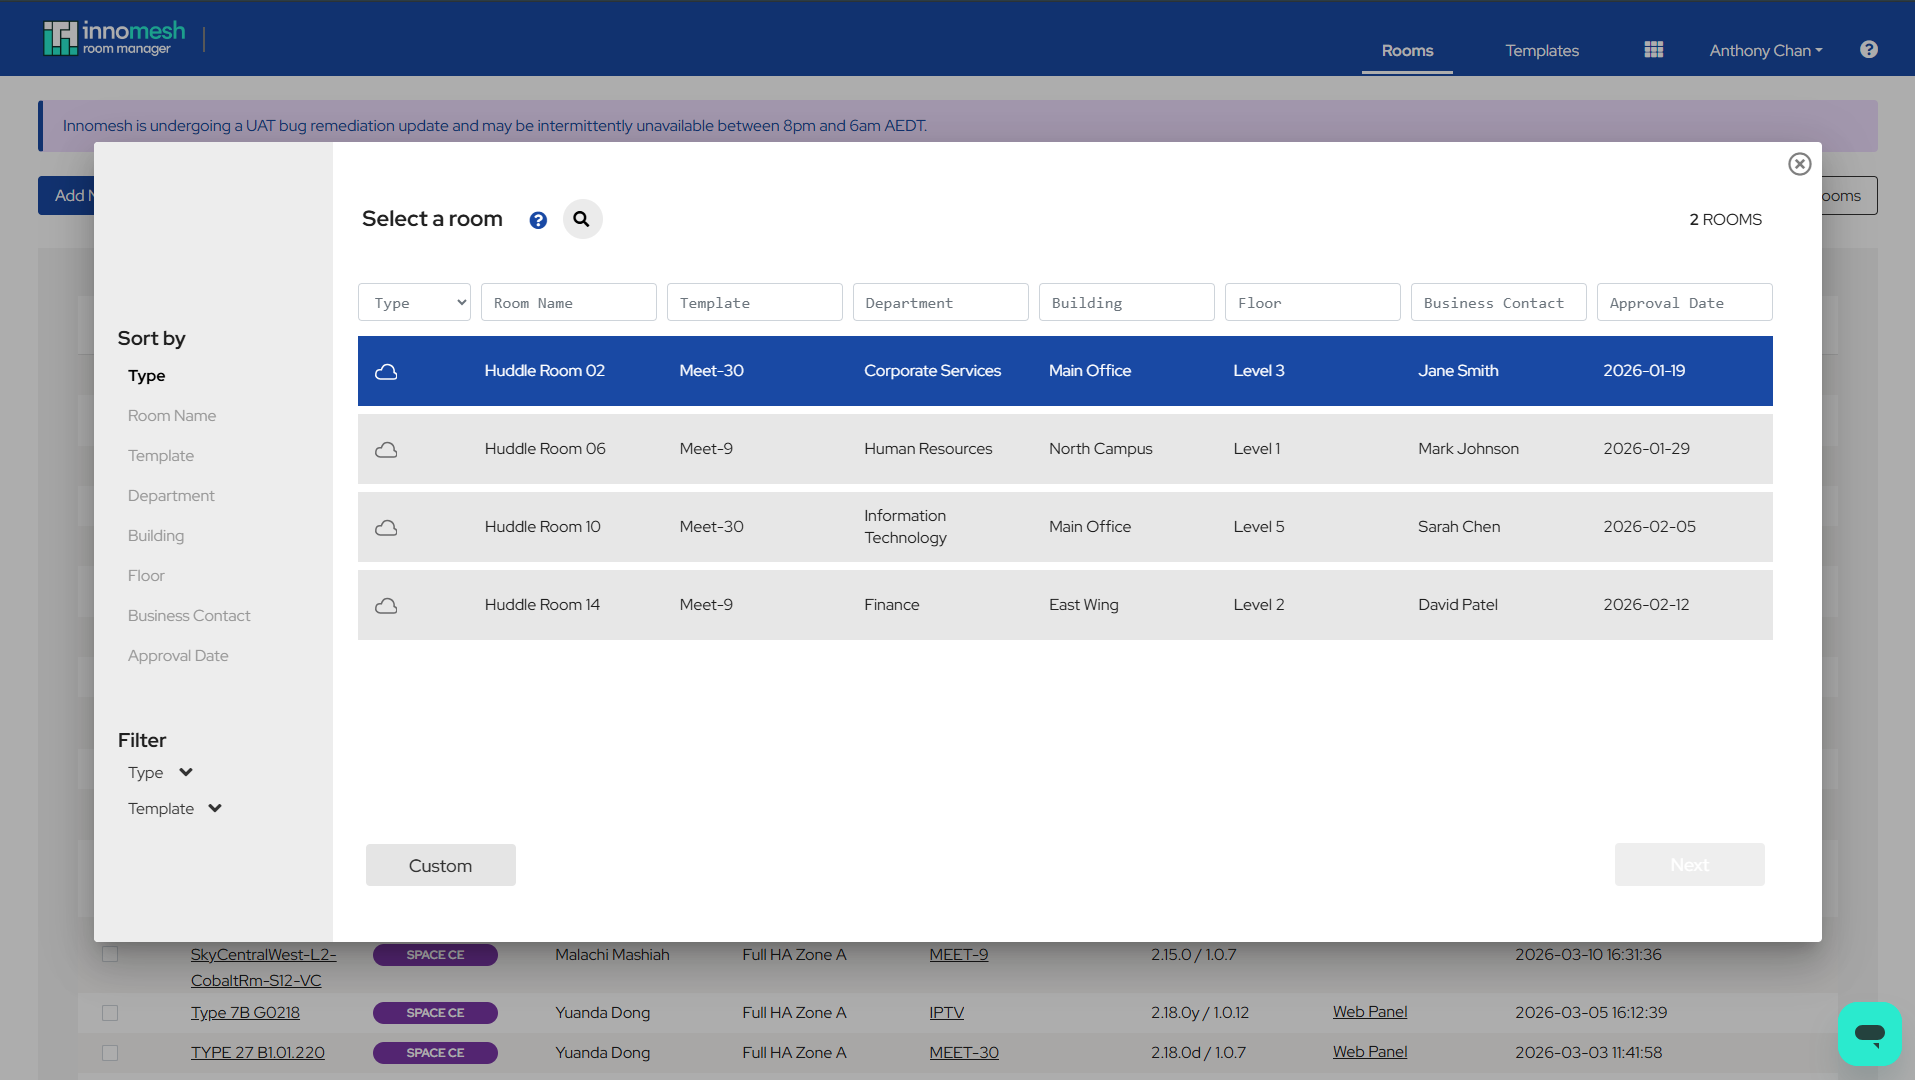Click the search icon in the dialog

pos(582,219)
